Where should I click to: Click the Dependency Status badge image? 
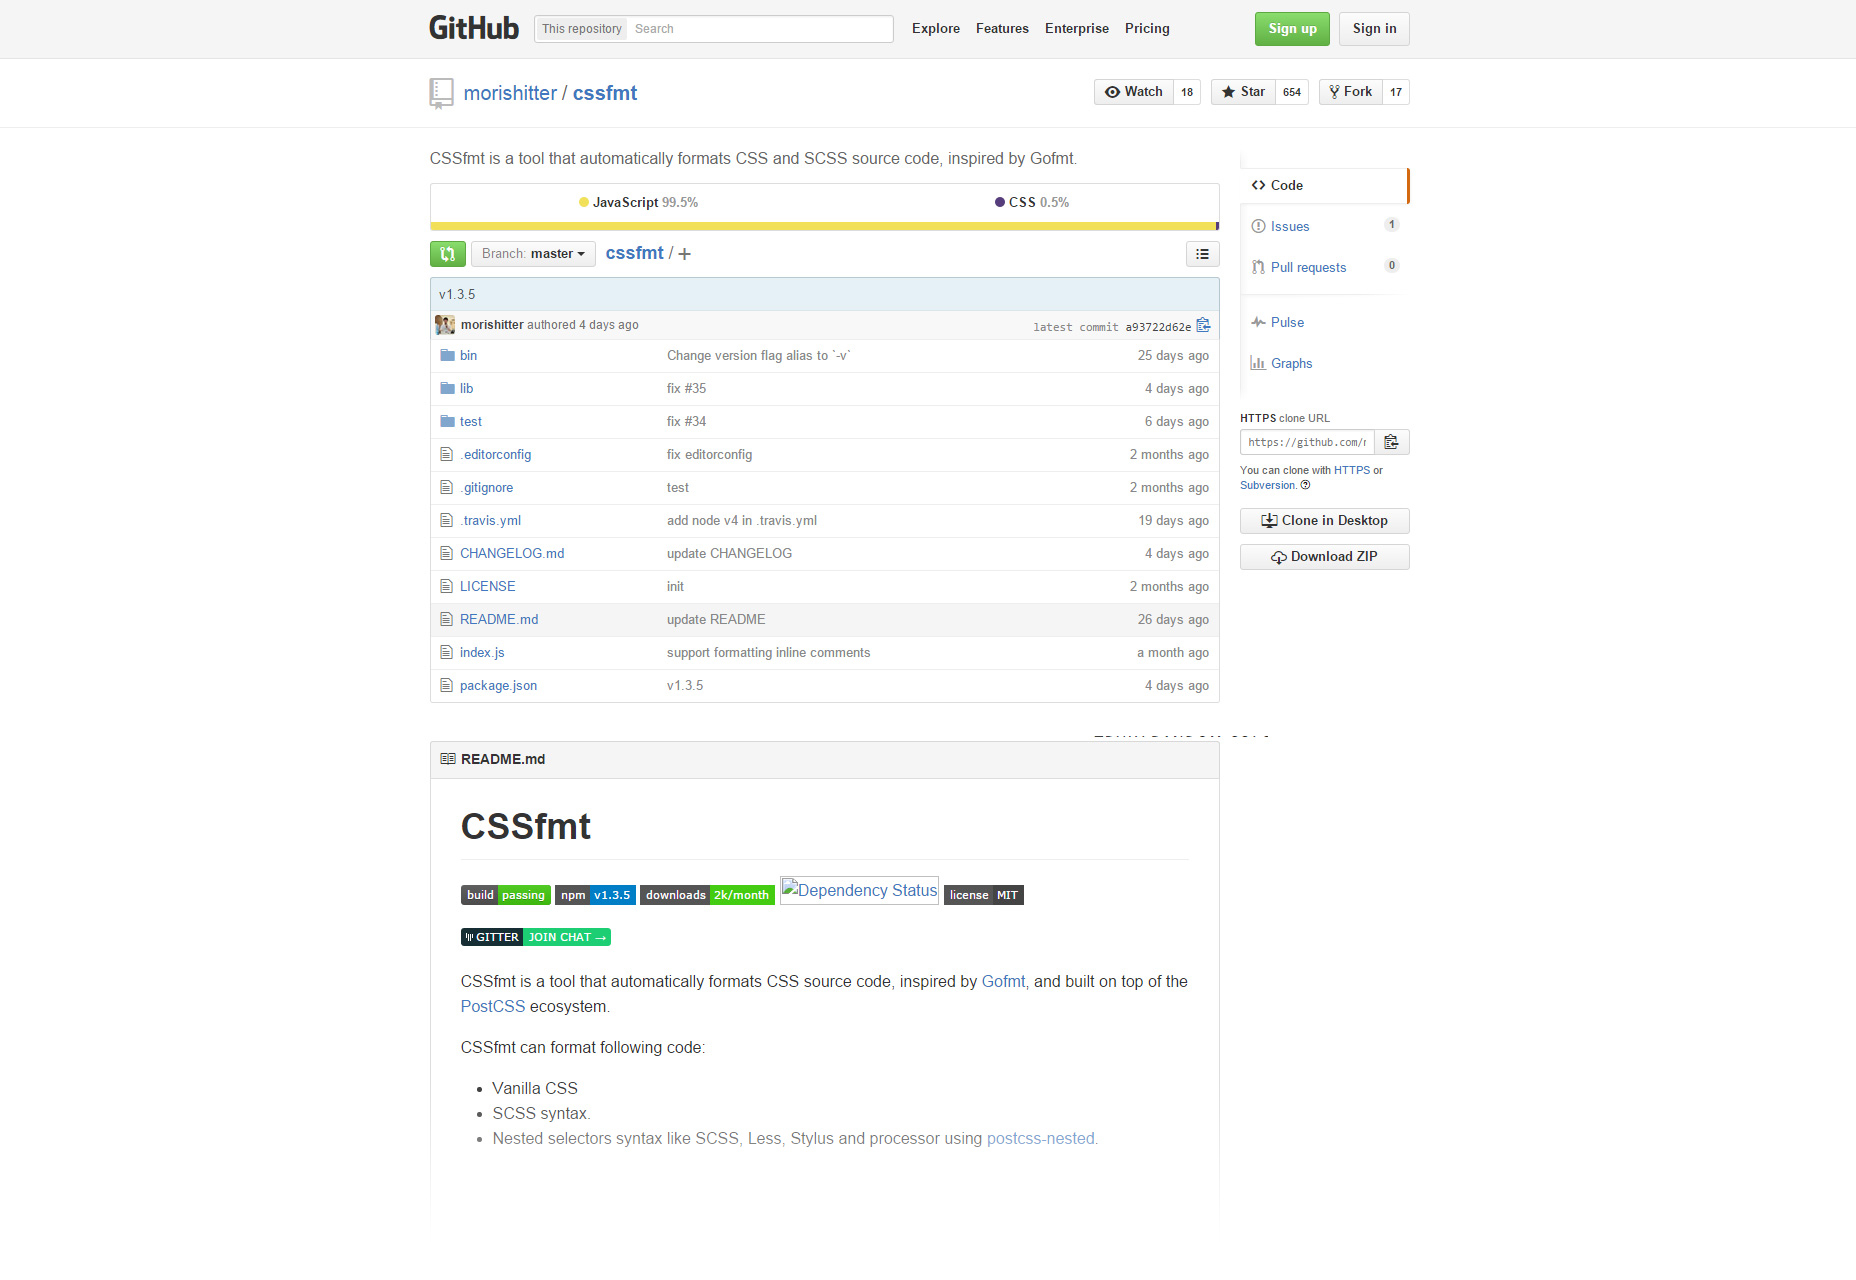(x=859, y=890)
